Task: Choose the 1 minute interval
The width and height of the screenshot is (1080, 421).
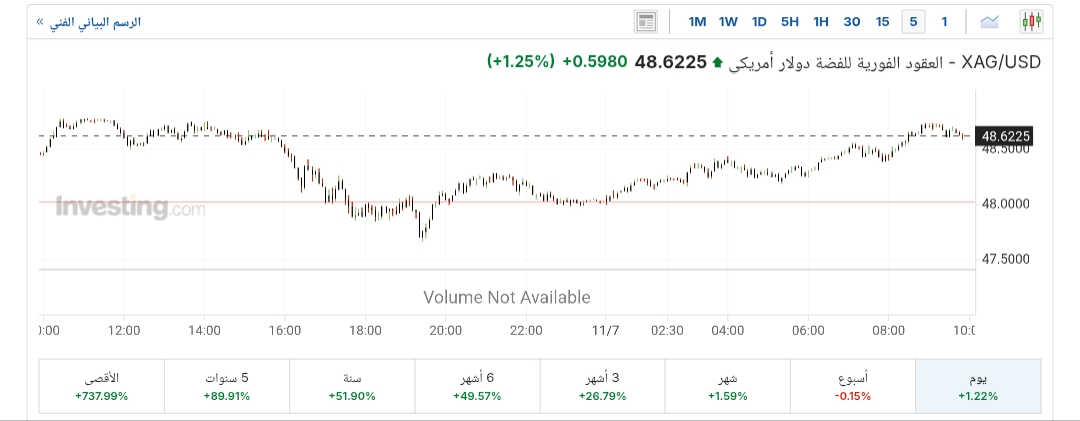Action: [943, 21]
